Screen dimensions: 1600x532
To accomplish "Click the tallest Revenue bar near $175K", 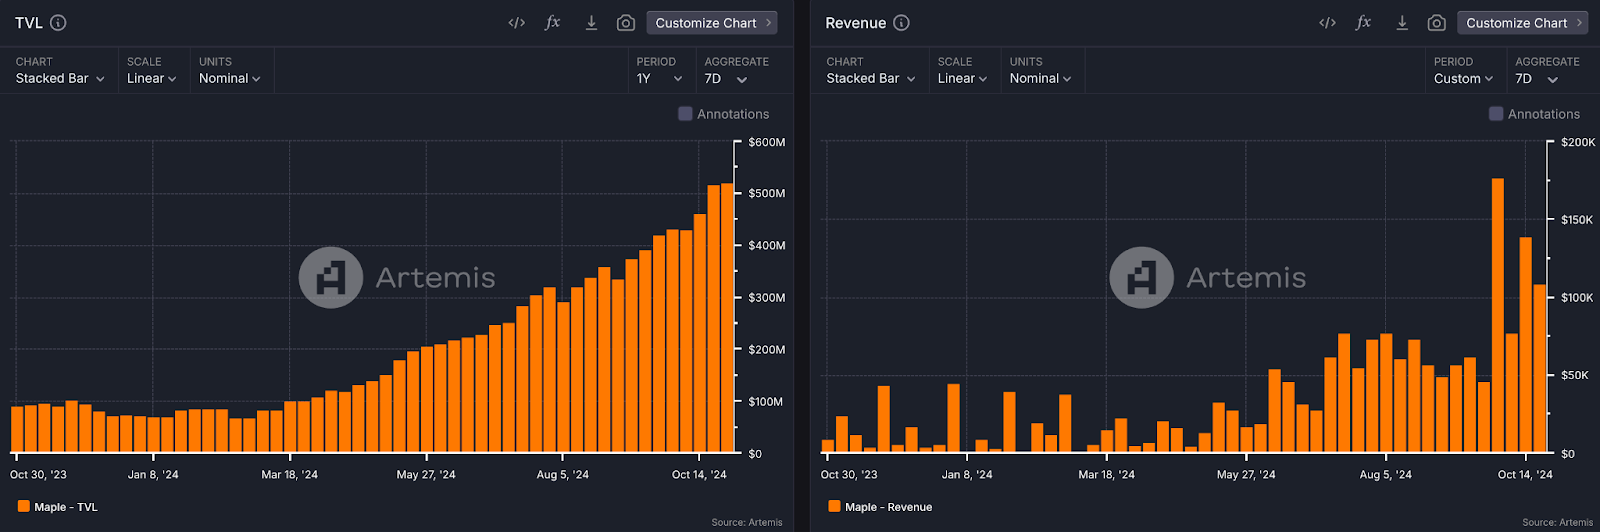I will [1497, 315].
